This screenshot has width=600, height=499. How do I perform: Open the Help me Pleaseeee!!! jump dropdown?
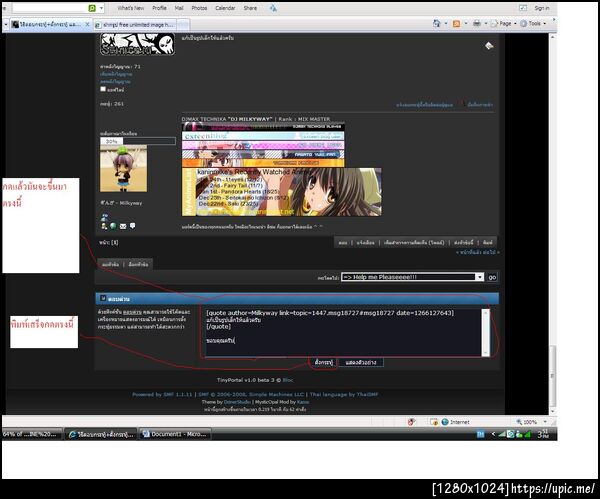[412, 277]
